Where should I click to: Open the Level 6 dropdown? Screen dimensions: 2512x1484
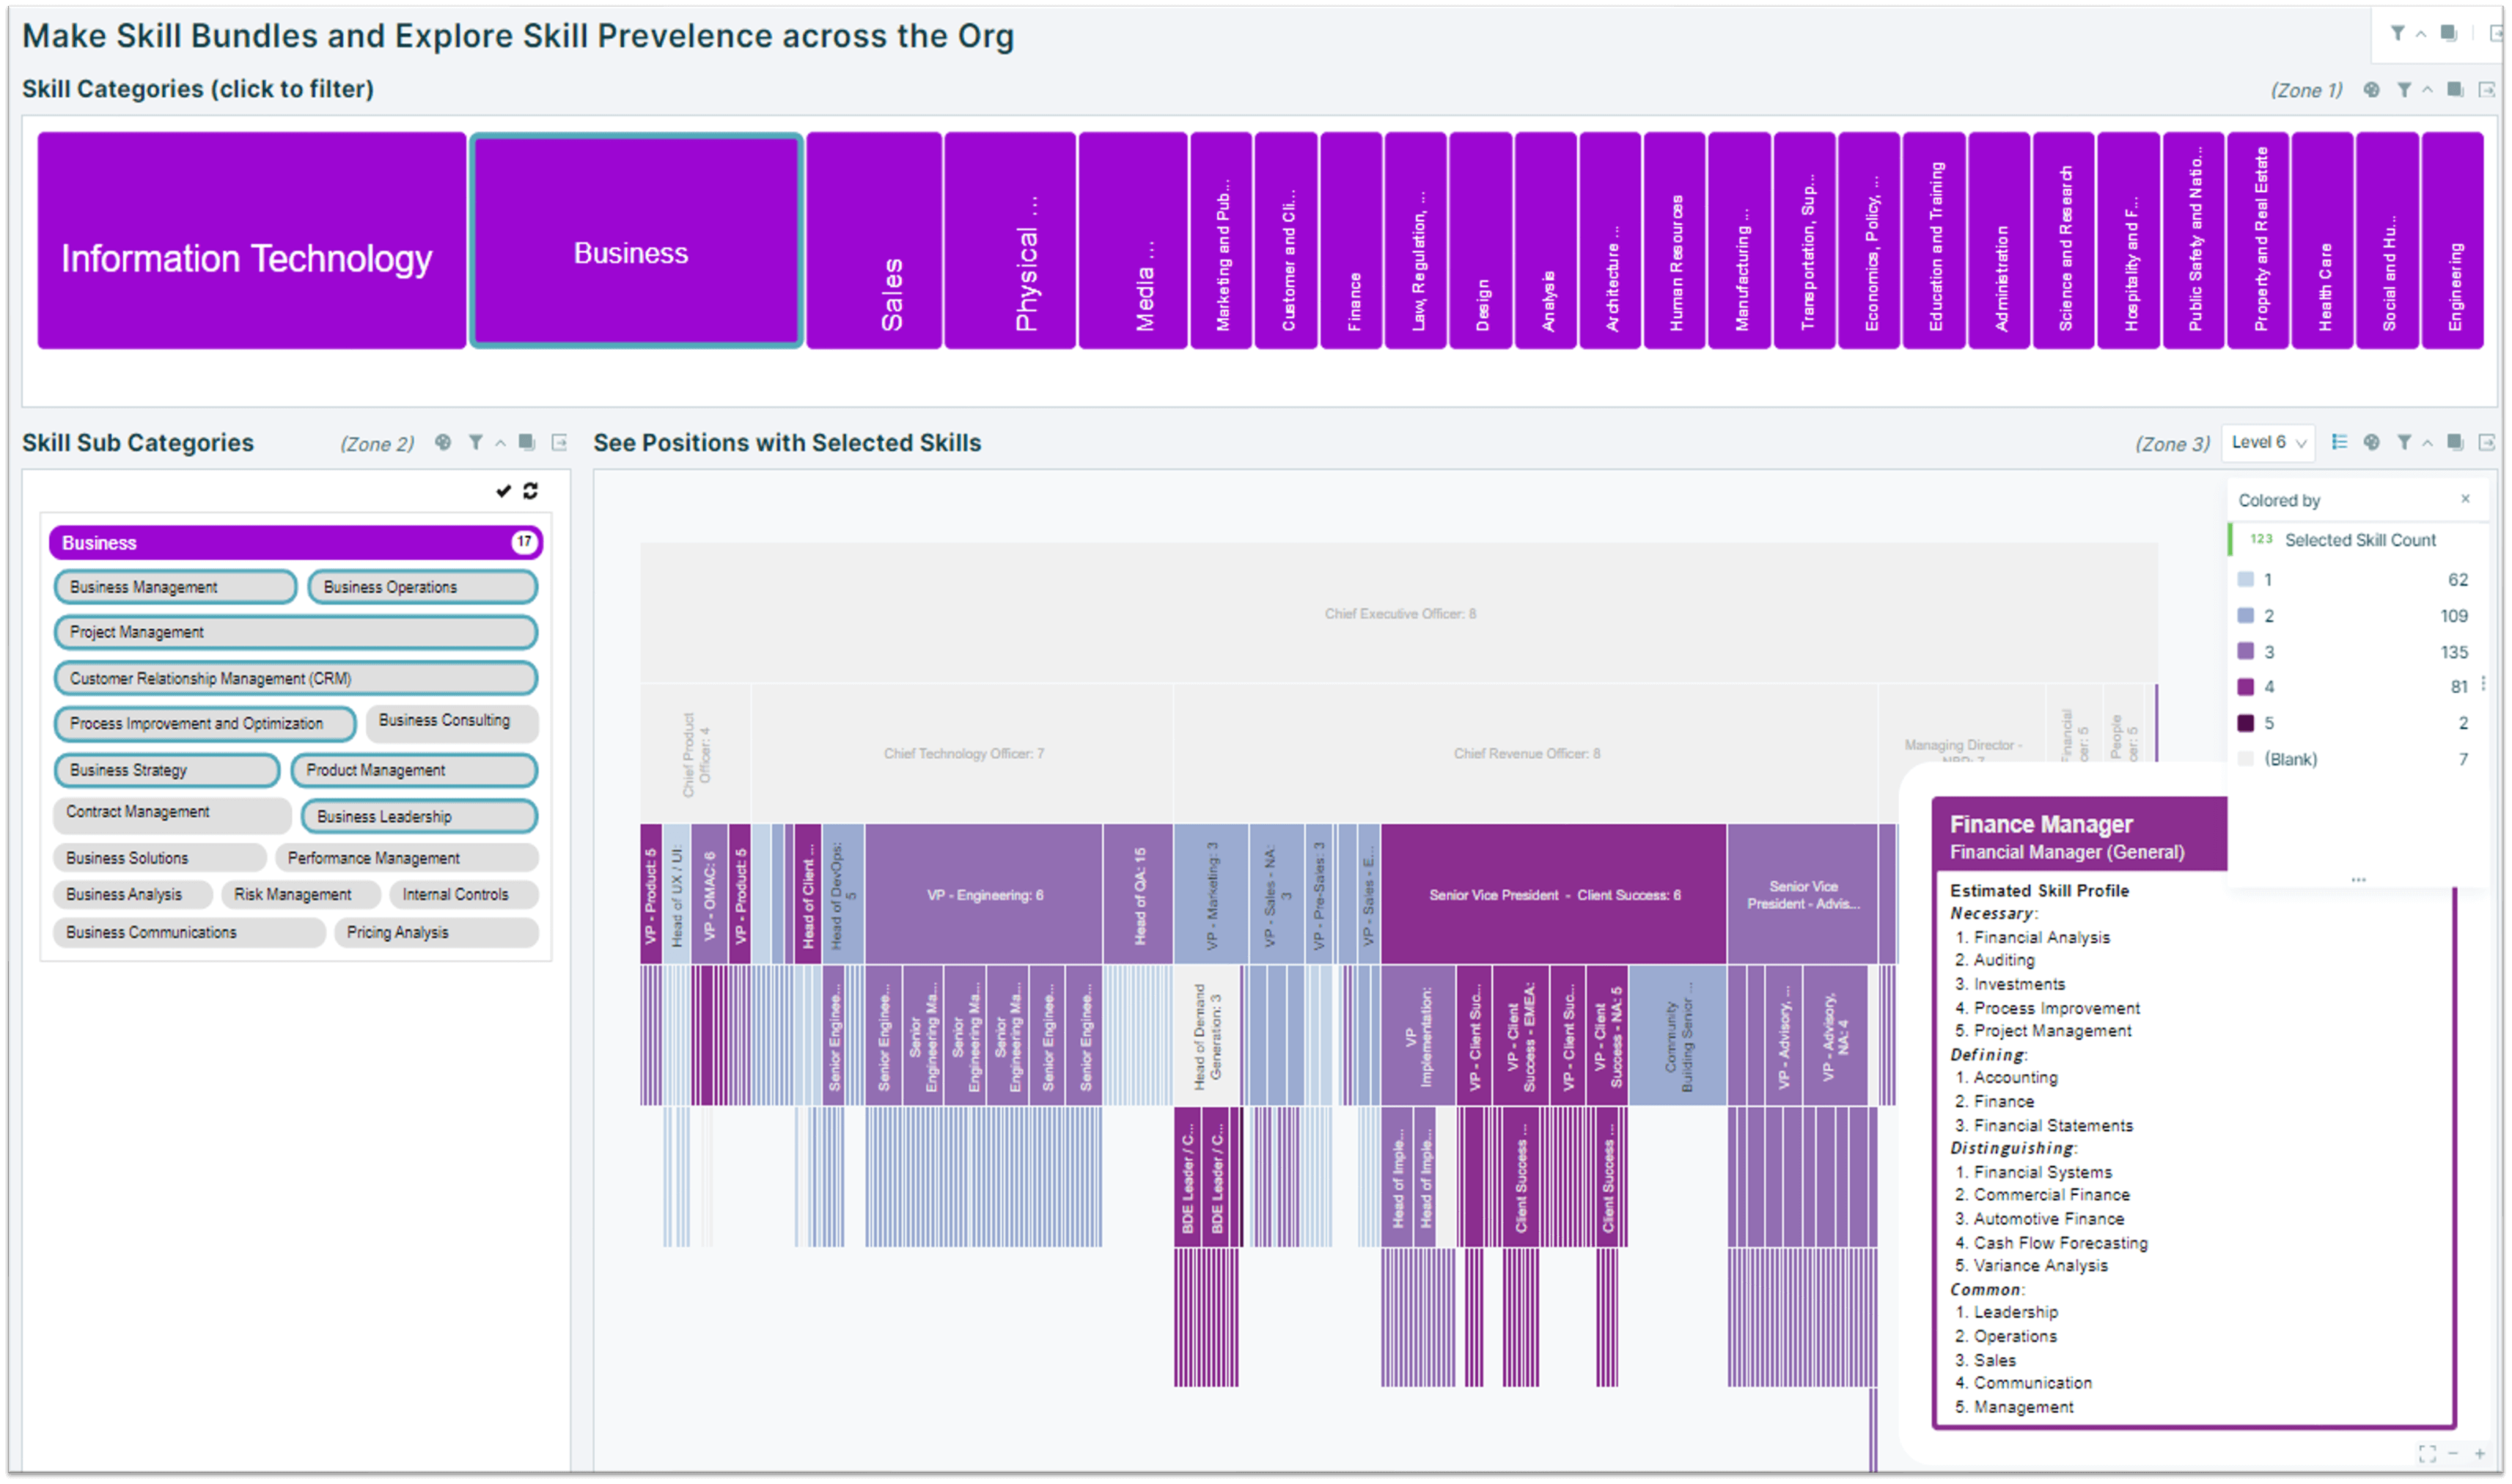(2267, 442)
